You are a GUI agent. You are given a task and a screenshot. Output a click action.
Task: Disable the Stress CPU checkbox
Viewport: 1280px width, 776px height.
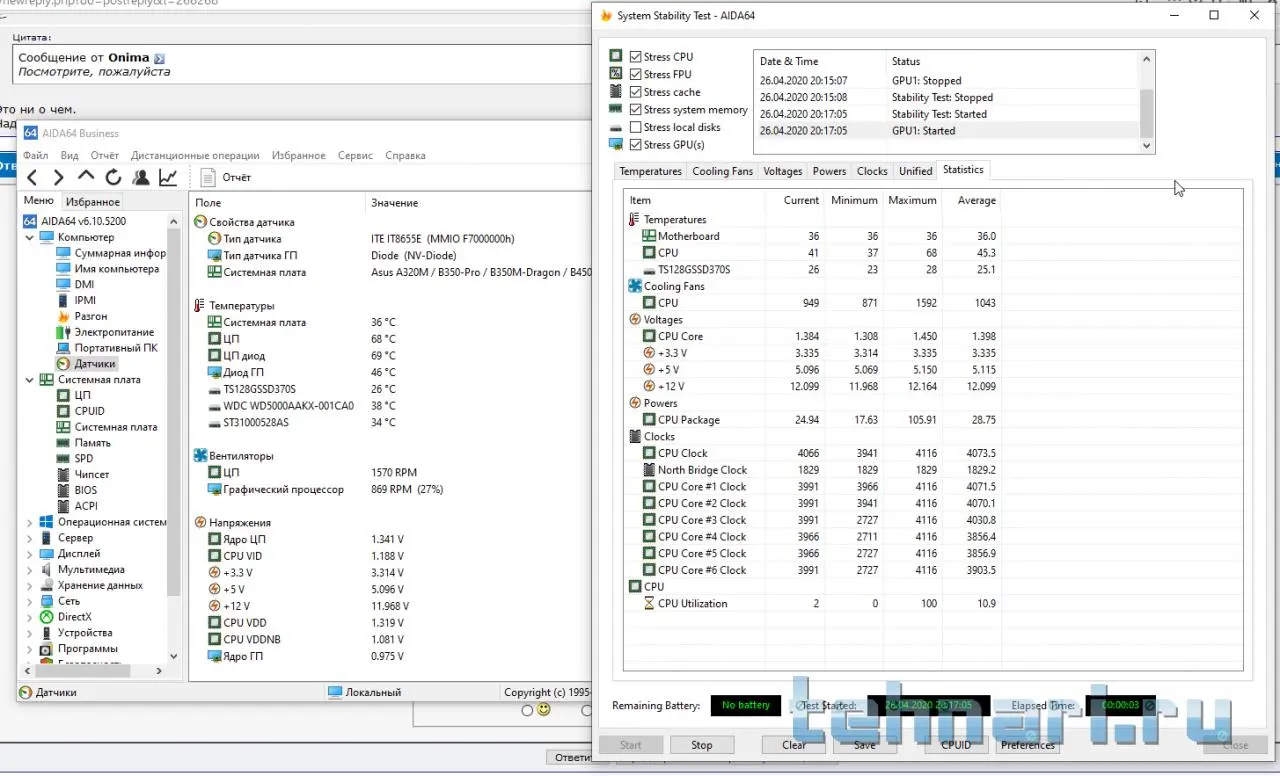tap(636, 57)
